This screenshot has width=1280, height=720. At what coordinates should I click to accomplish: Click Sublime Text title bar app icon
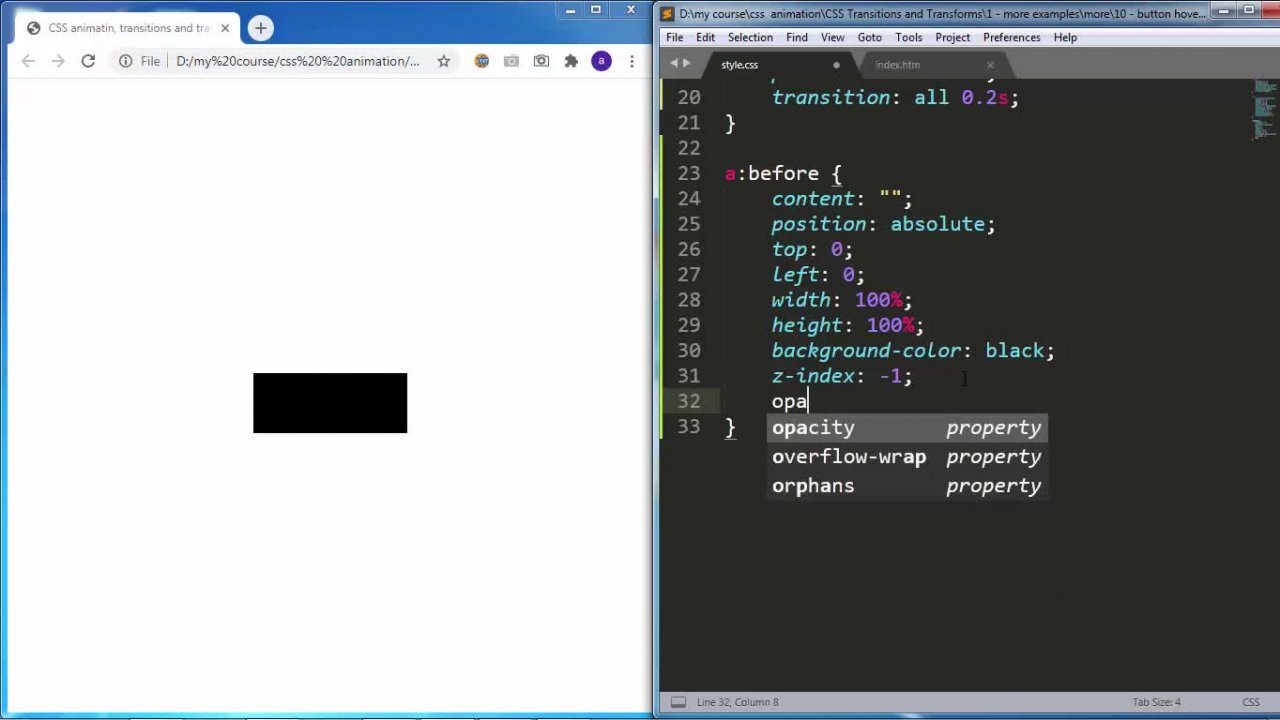[x=668, y=13]
